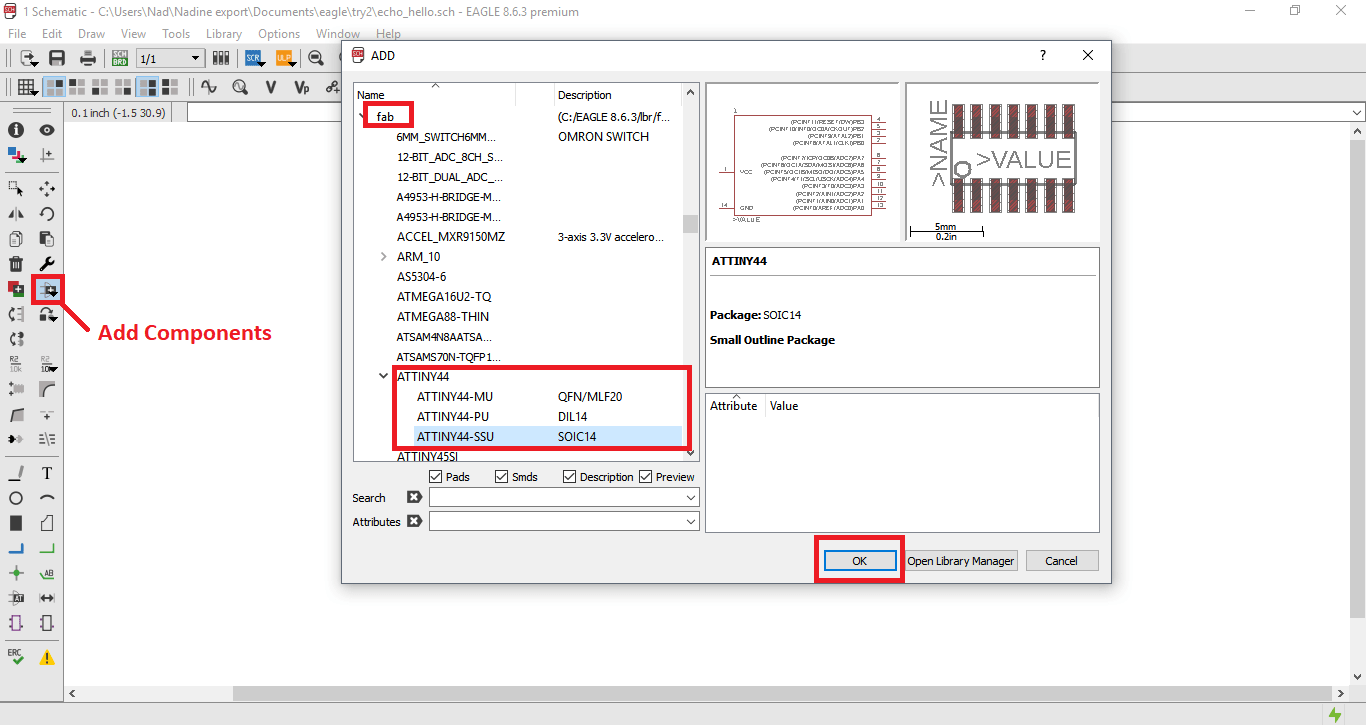Screen dimensions: 1366x725
Task: Open the SCR script run icon
Action: (253, 59)
